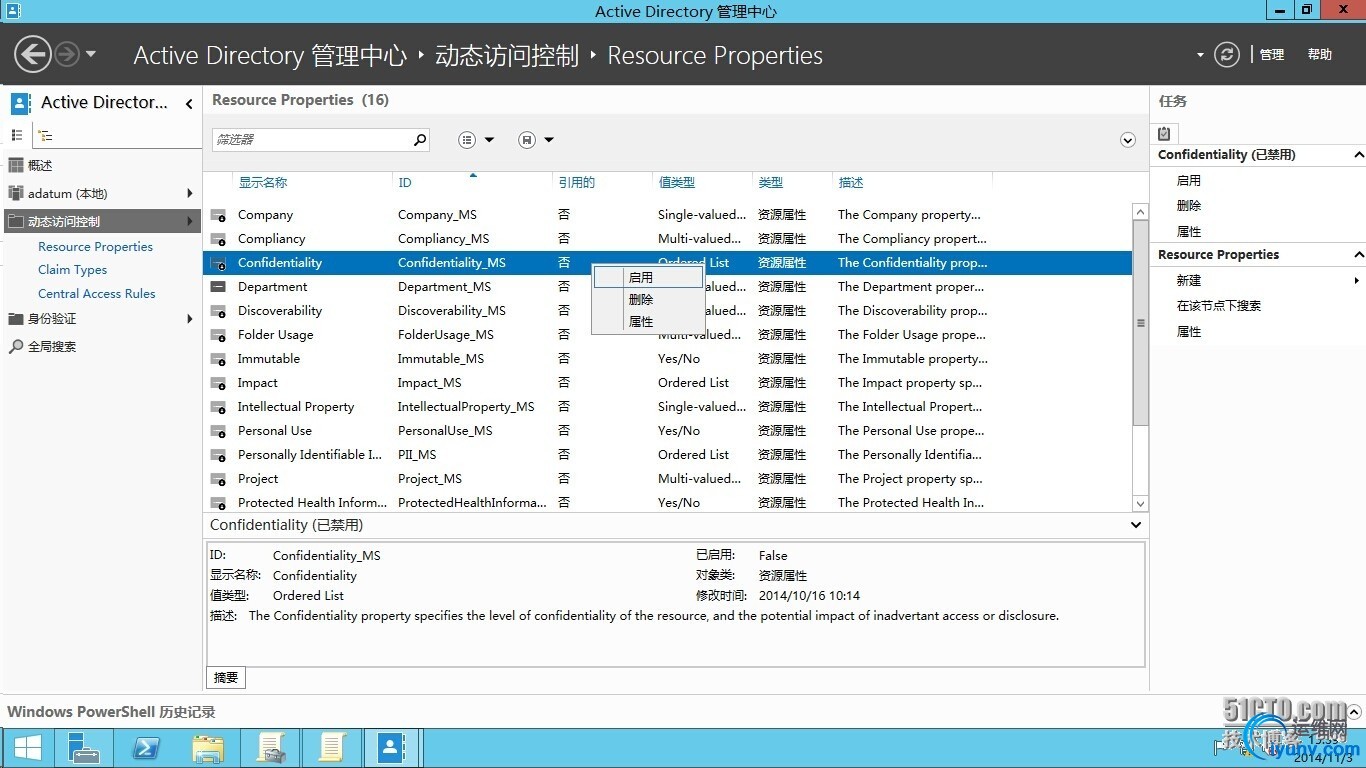Screen dimensions: 1366x768
Task: Select the Personally Identifiable row name
Action: 310,454
